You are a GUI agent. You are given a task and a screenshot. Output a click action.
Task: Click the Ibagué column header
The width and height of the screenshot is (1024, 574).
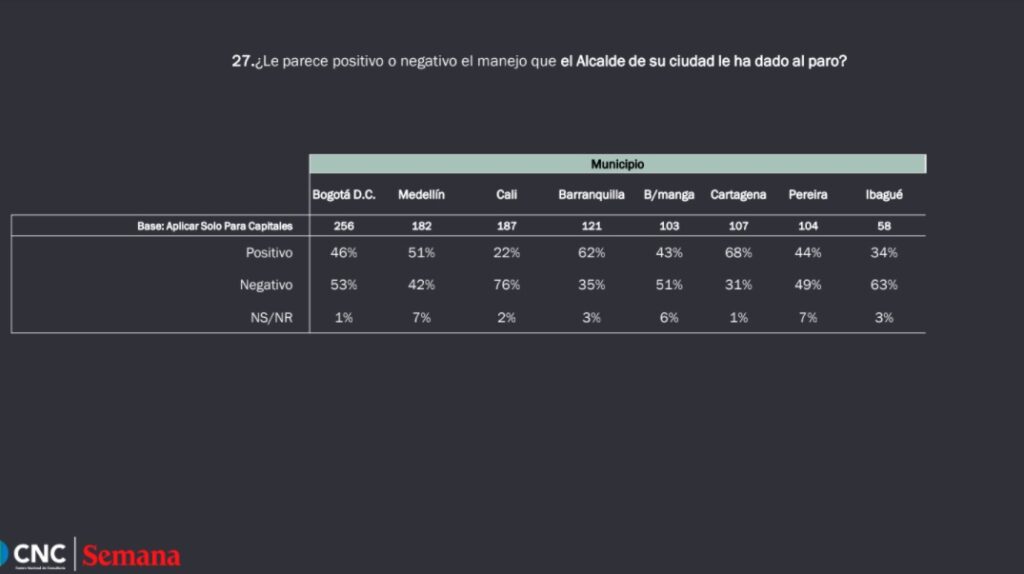click(884, 195)
